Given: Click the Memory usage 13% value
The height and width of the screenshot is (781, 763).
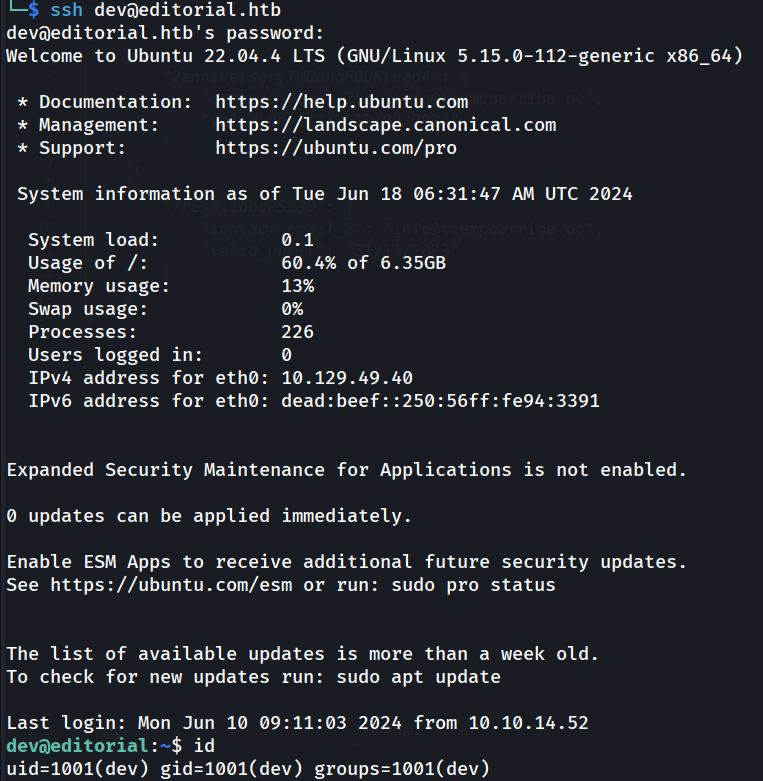Looking at the screenshot, I should tap(297, 286).
